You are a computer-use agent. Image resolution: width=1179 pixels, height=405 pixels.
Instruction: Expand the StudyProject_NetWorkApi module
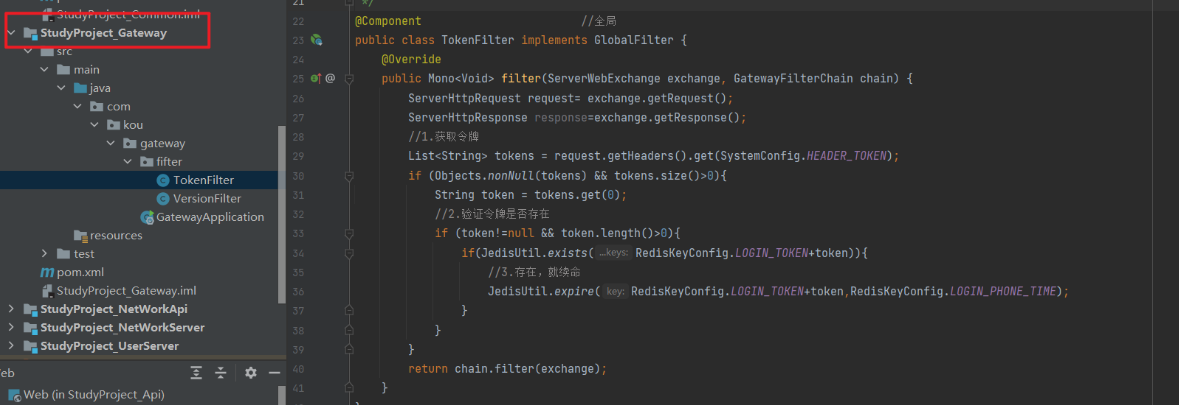[x=12, y=310]
